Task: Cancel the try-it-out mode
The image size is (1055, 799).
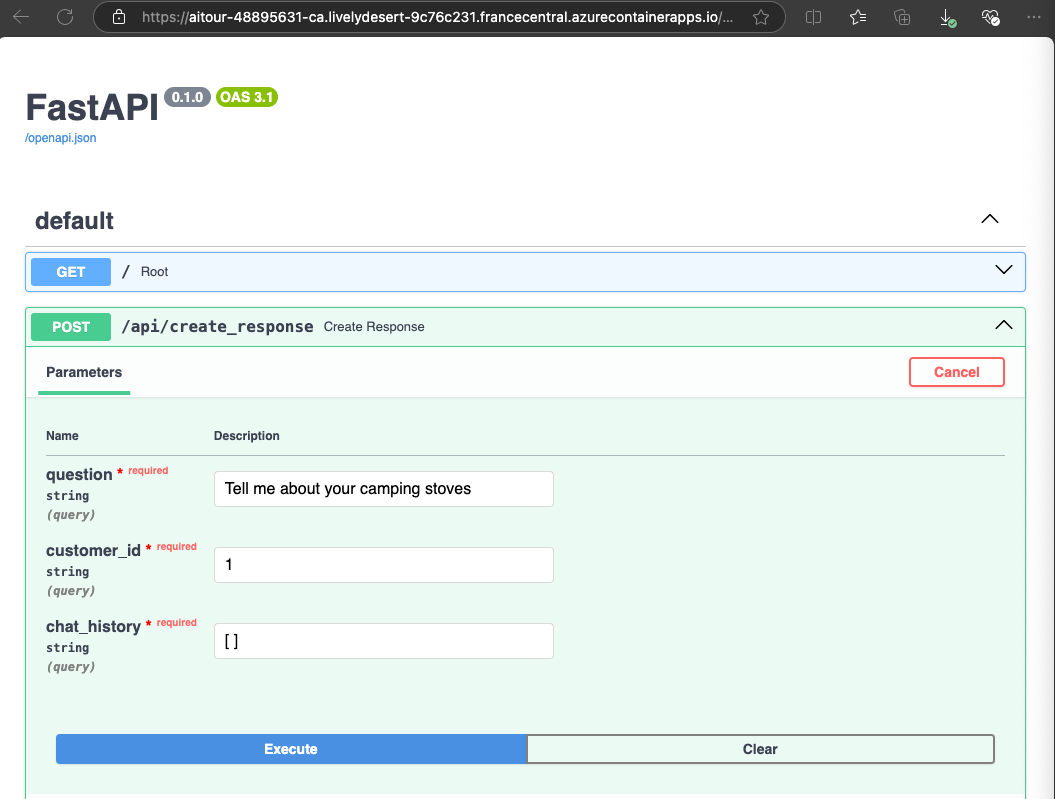Action: [956, 372]
